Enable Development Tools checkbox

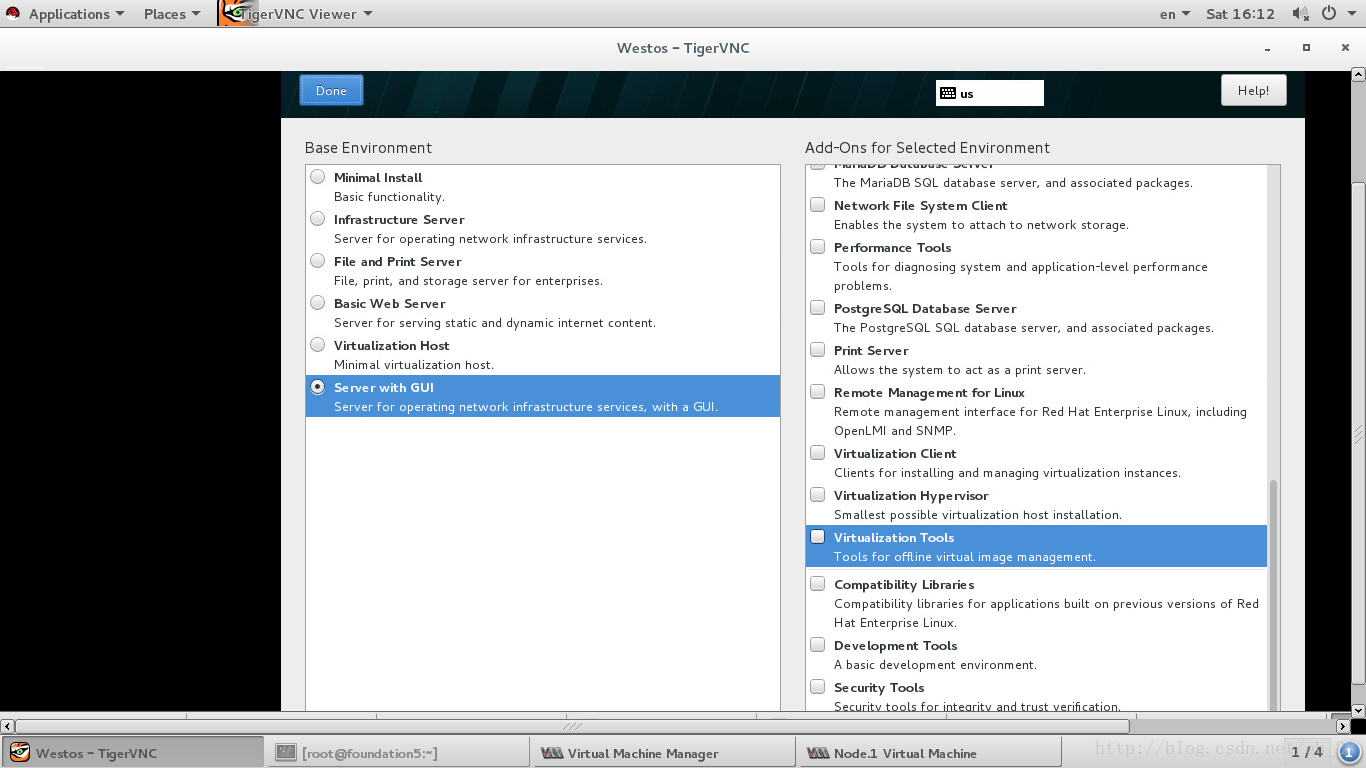tap(817, 645)
